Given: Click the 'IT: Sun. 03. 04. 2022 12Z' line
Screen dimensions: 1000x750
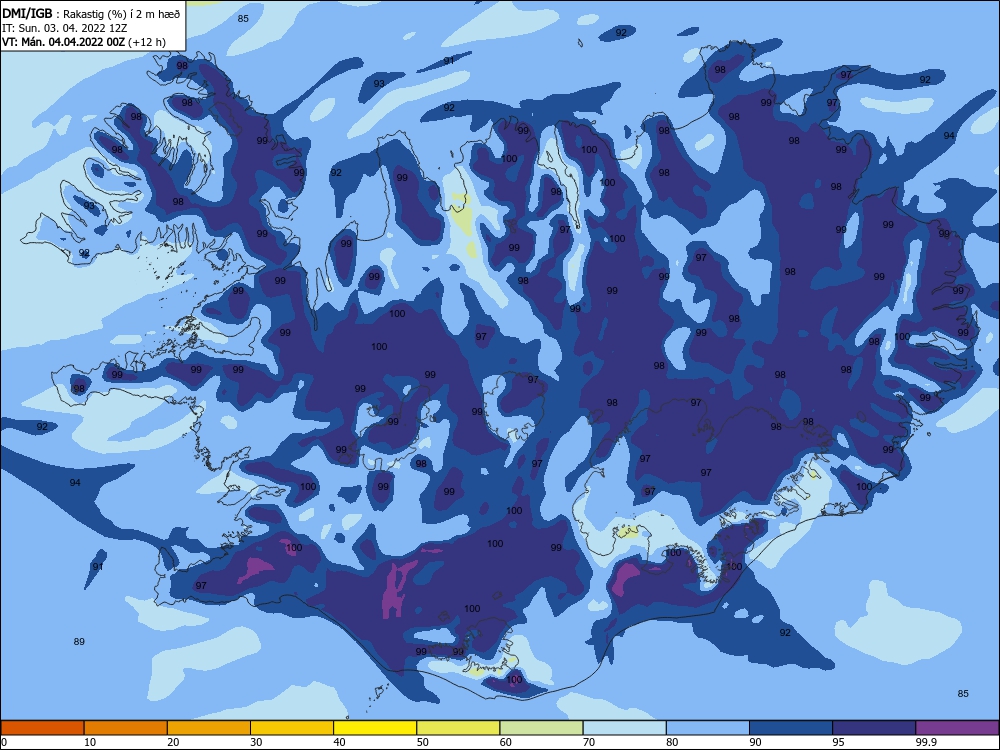Looking at the screenshot, I should click(64, 28).
